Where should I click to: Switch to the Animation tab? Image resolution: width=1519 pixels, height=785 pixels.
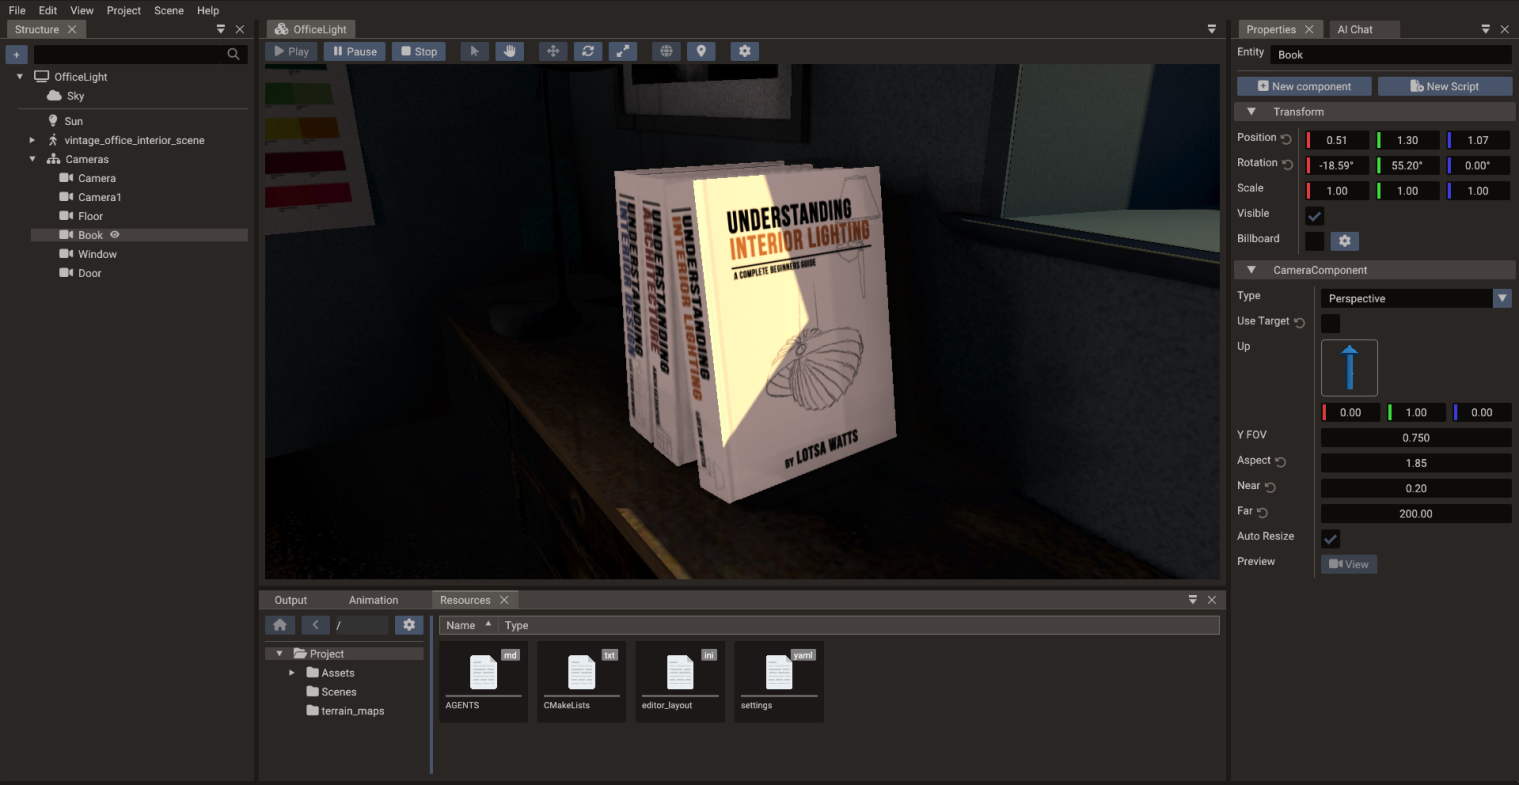click(x=374, y=600)
